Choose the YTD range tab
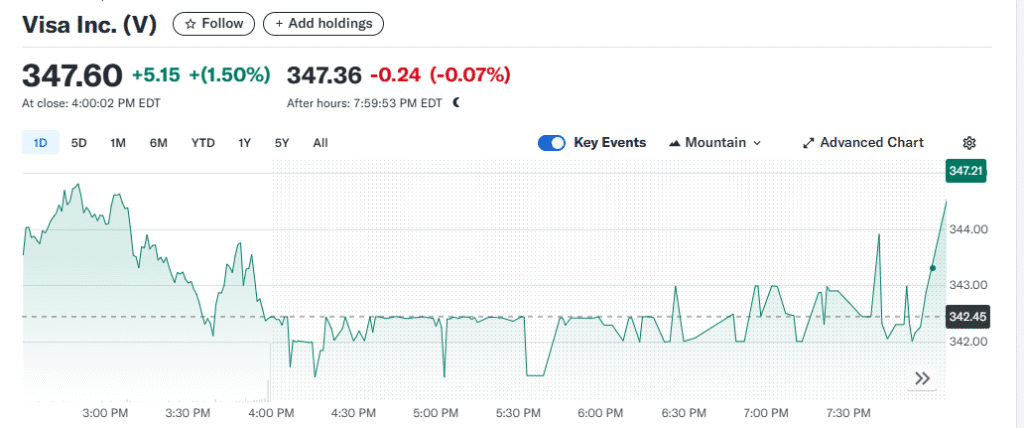The image size is (1024, 428). pyautogui.click(x=202, y=142)
